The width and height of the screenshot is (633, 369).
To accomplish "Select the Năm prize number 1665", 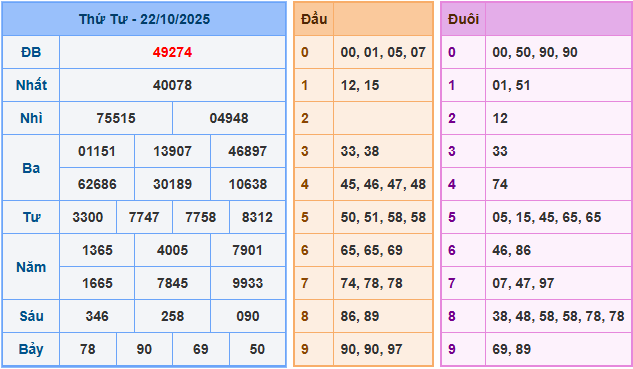I will click(x=97, y=283).
